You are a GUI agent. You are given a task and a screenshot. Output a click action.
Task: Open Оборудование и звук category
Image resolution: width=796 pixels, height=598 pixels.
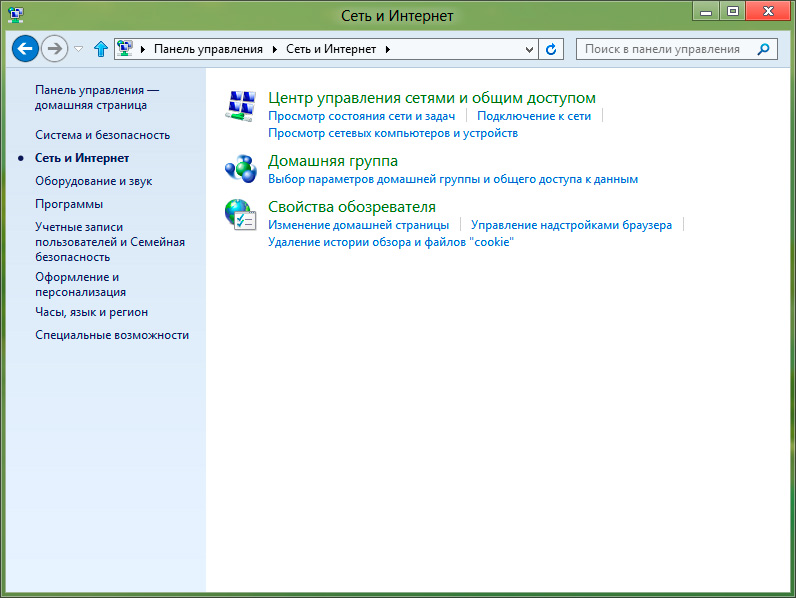pos(93,181)
